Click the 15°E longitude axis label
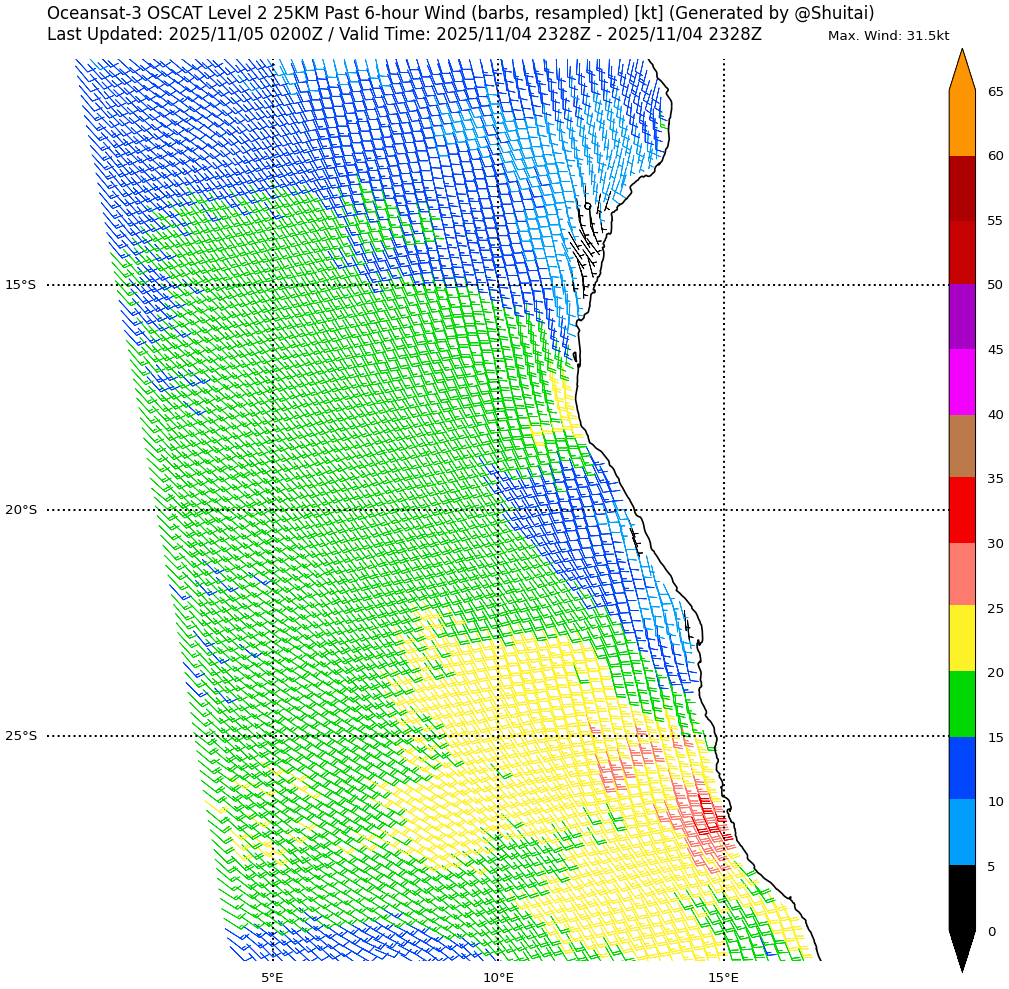Image resolution: width=1009 pixels, height=989 pixels. 723,977
